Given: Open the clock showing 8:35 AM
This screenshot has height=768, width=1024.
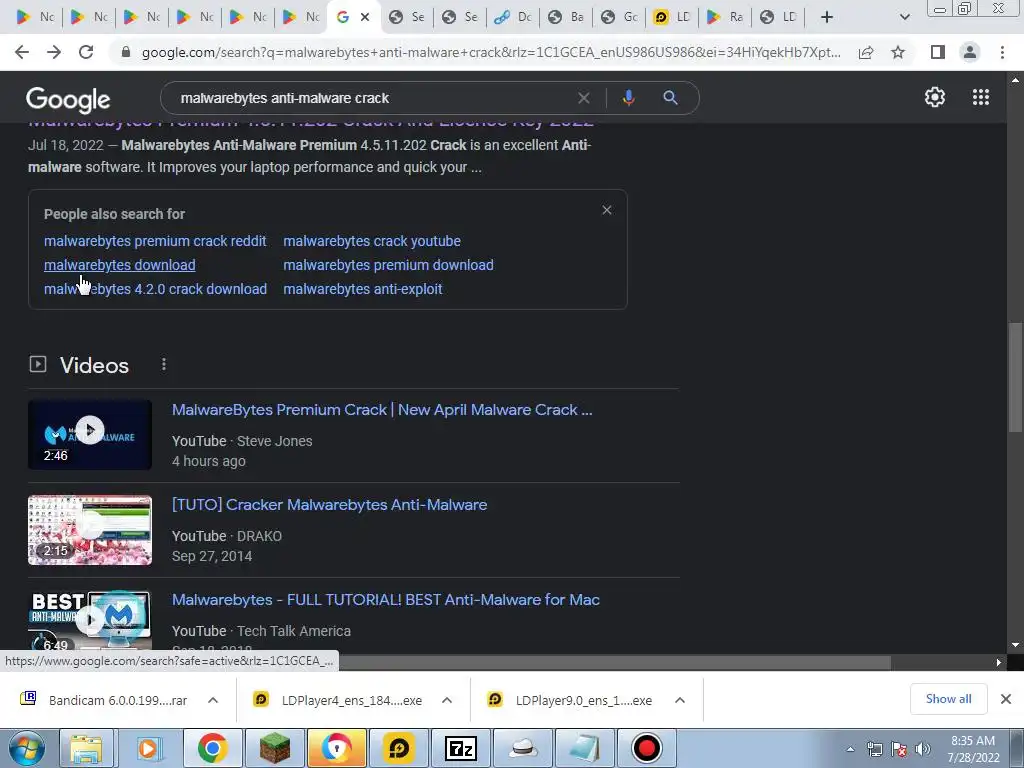Looking at the screenshot, I should pyautogui.click(x=973, y=749).
